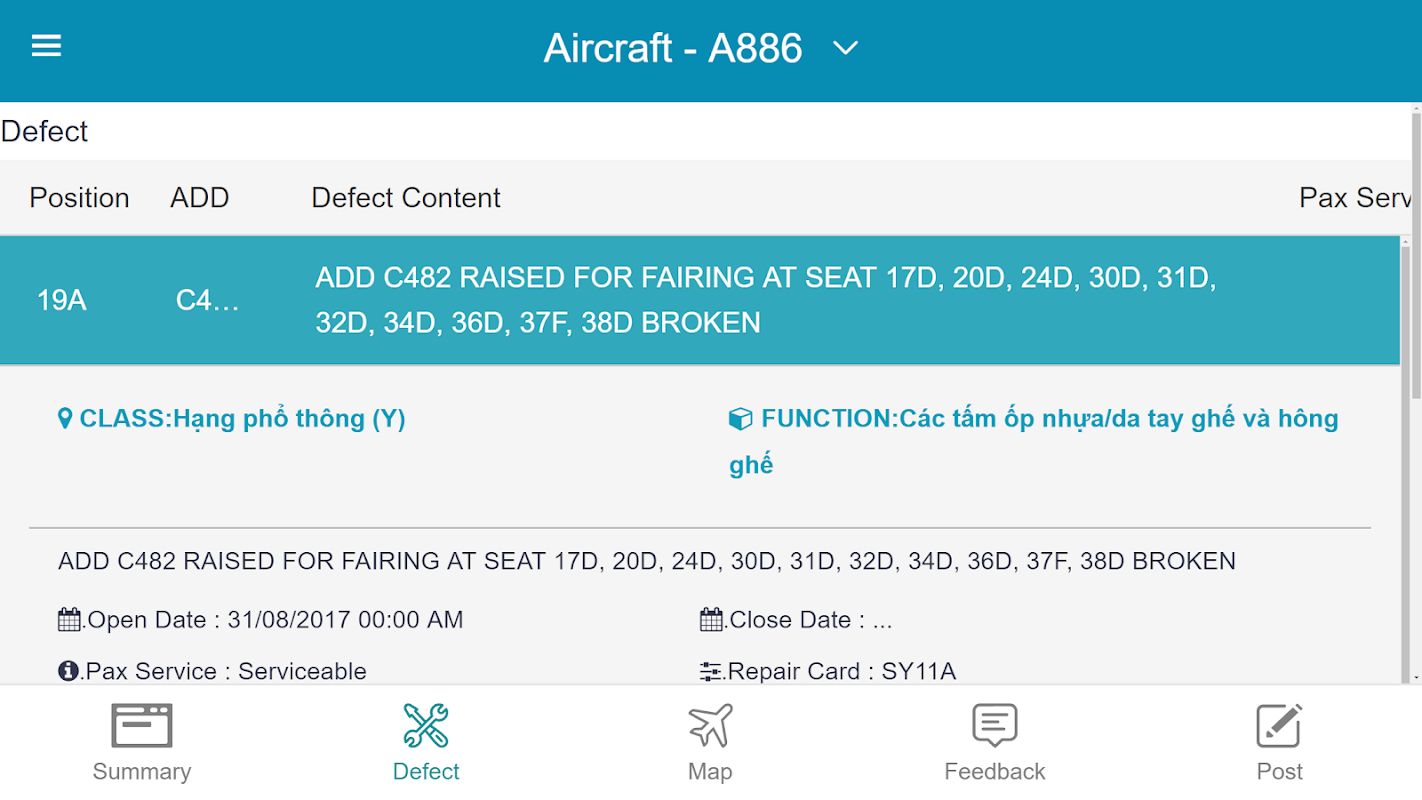Click the Repair Card sliders icon
Image resolution: width=1422 pixels, height=800 pixels.
point(711,671)
